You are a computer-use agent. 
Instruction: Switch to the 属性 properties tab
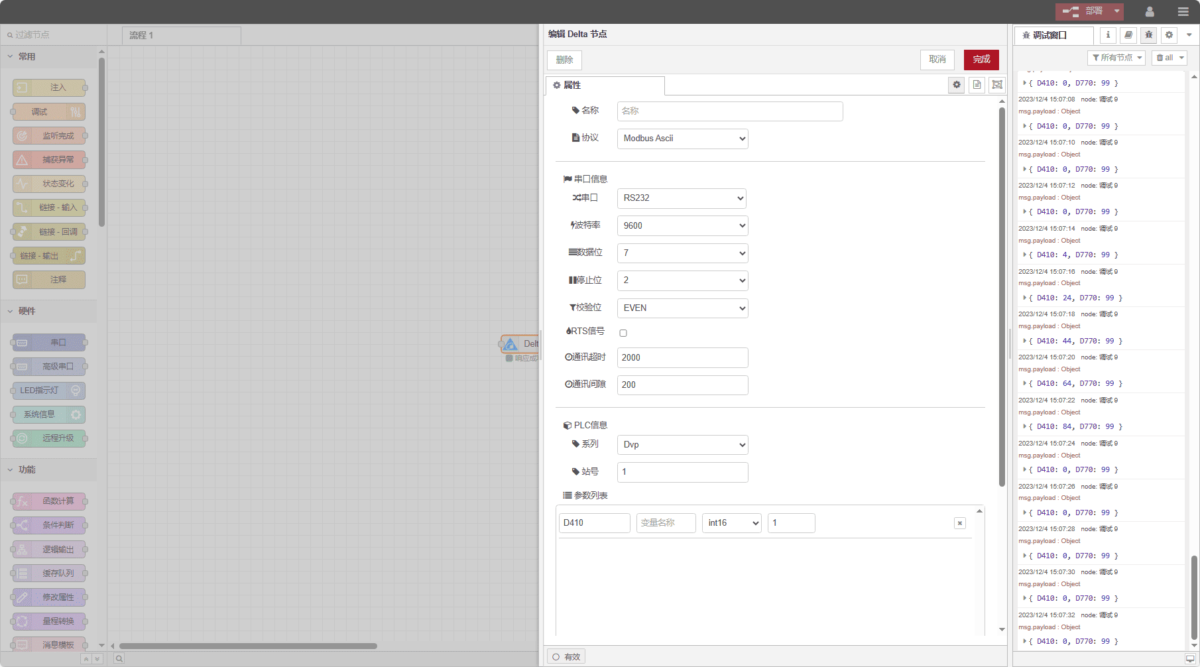604,86
